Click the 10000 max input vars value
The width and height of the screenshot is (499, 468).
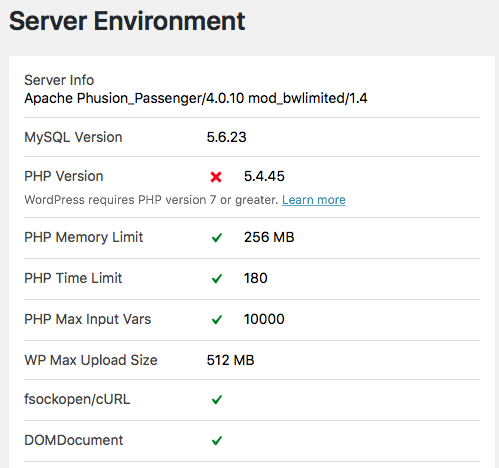[x=264, y=319]
